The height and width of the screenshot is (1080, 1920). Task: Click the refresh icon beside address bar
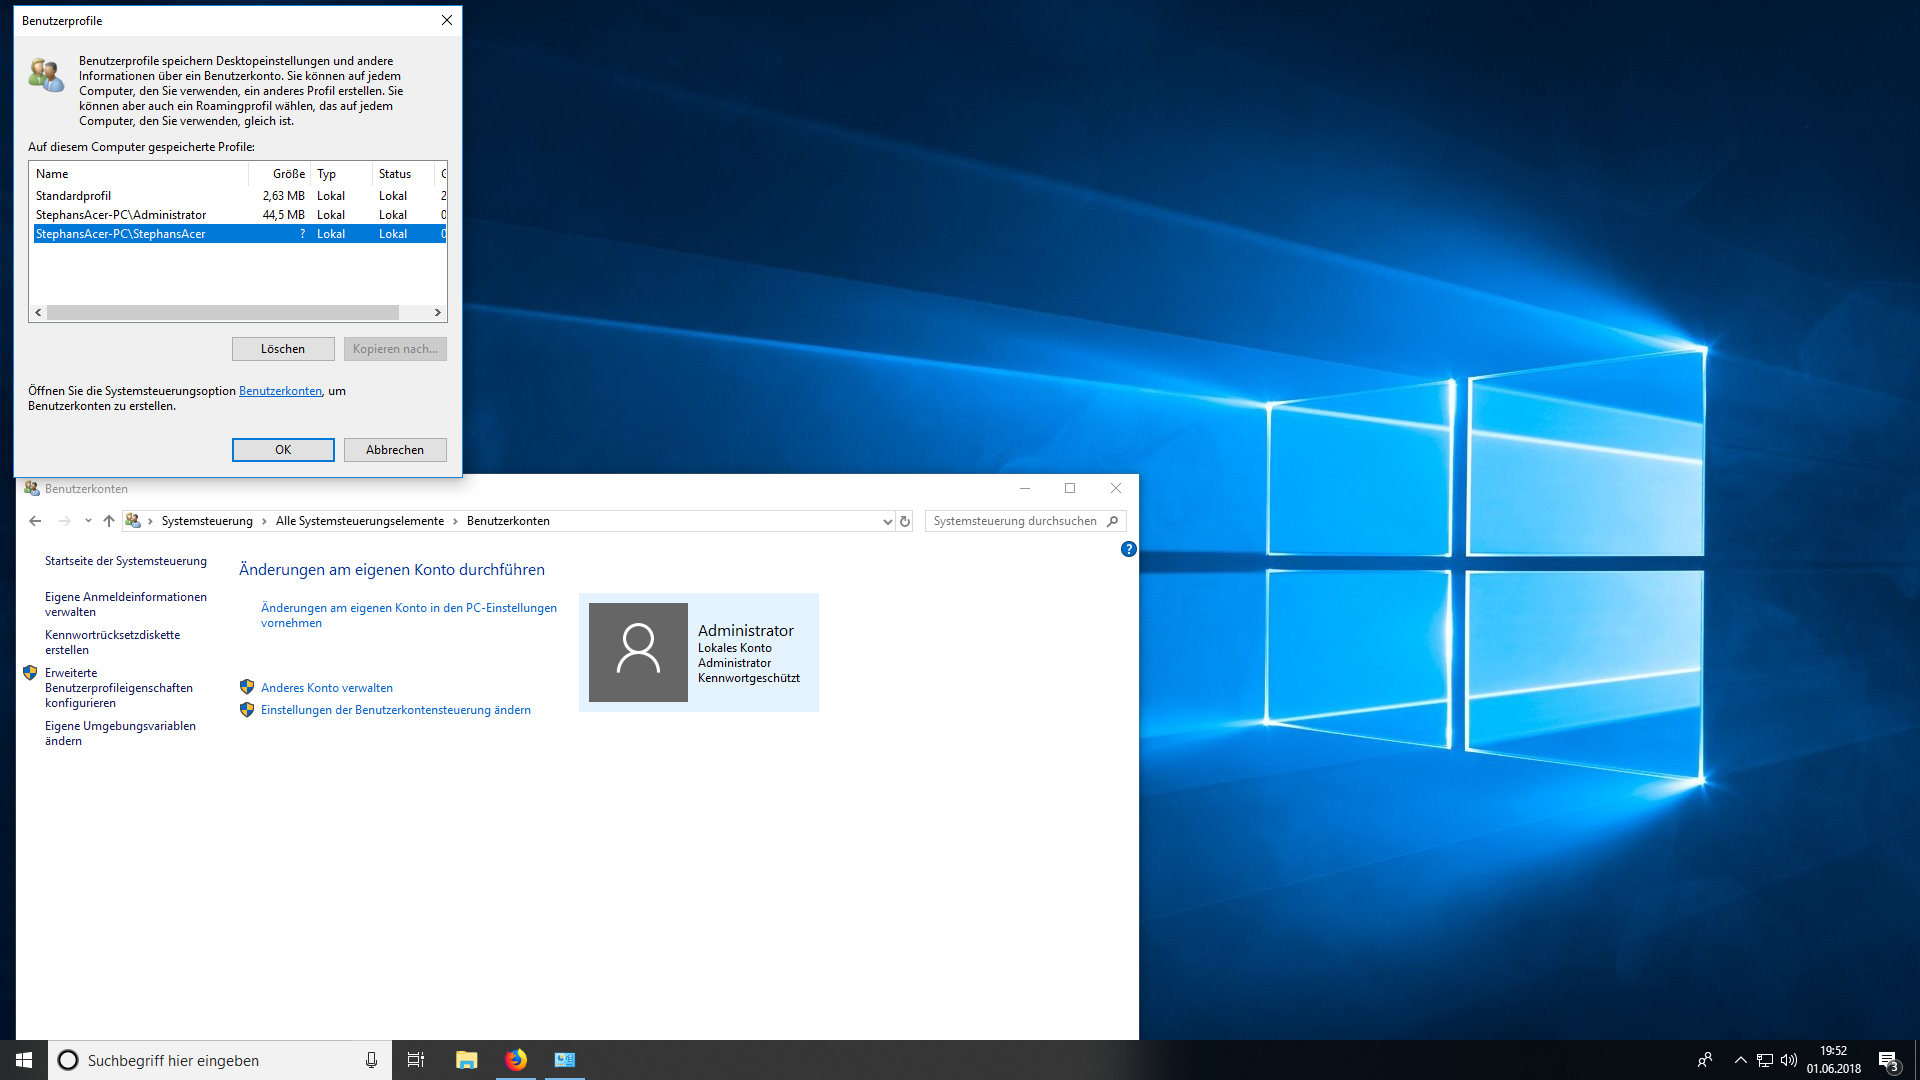click(904, 521)
